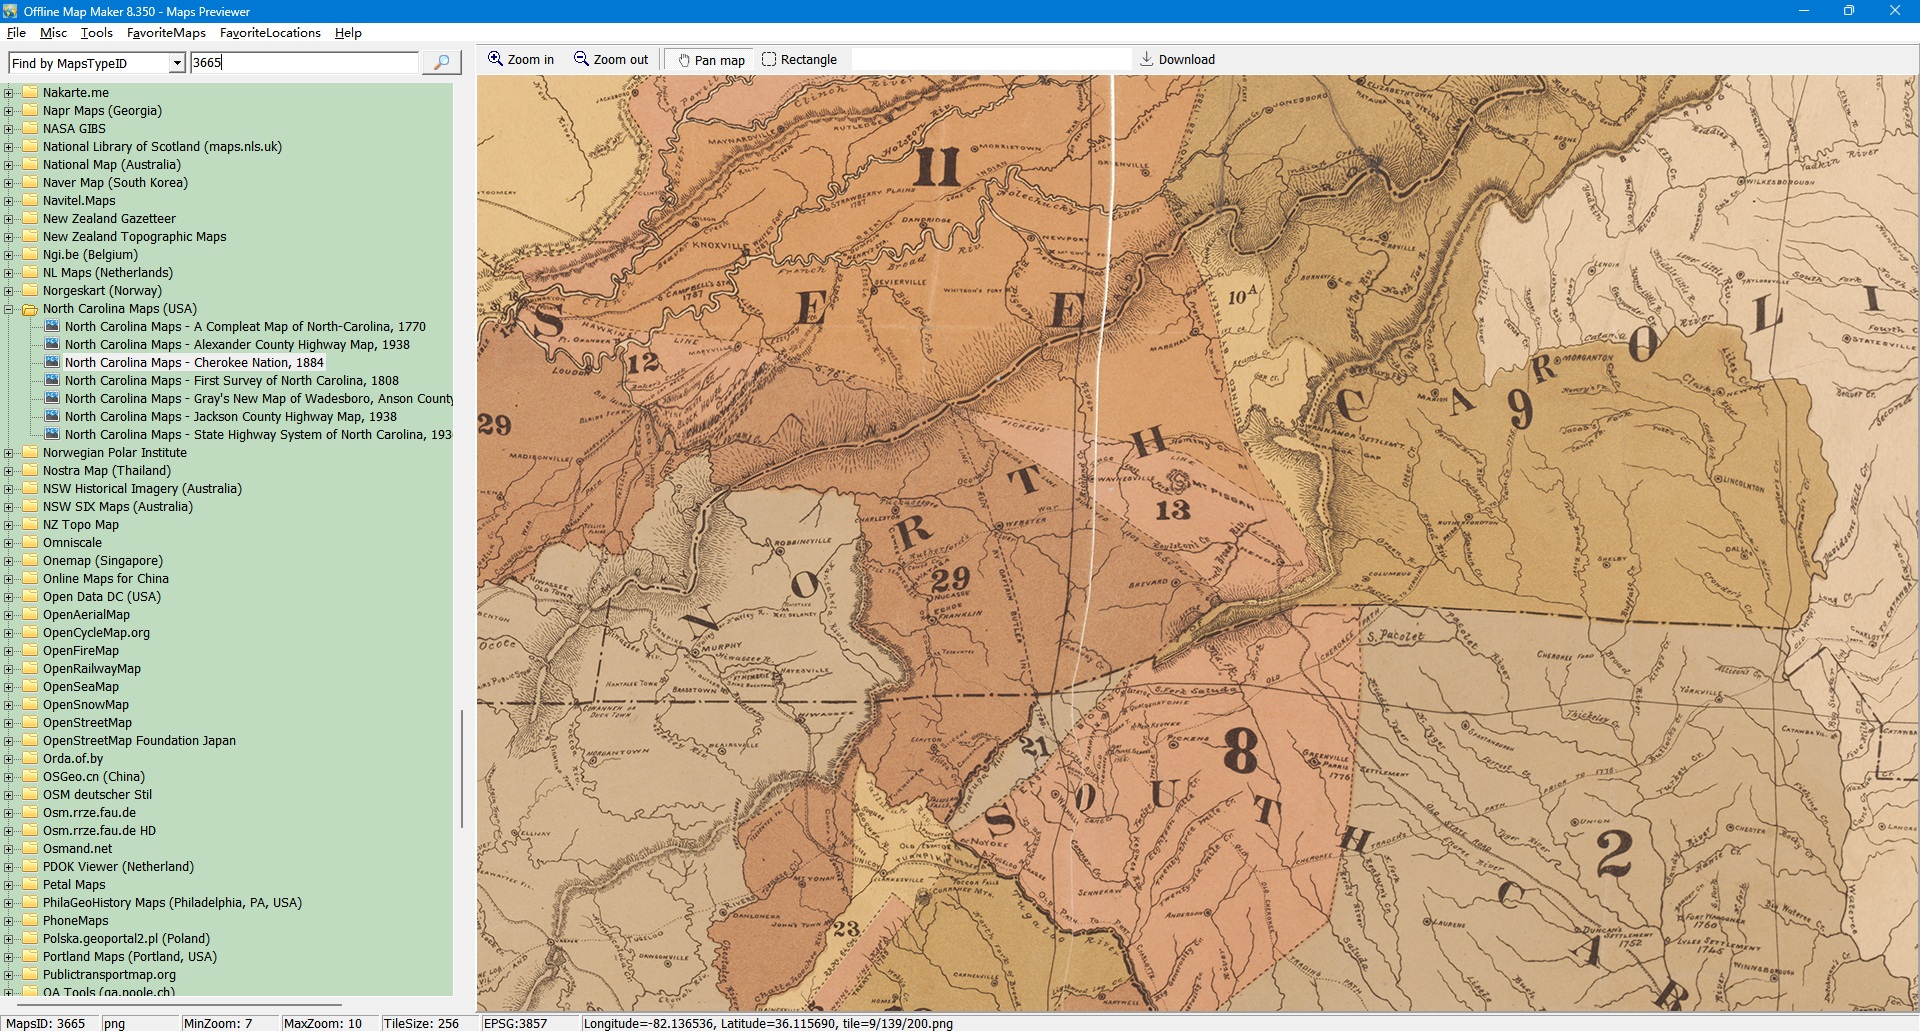Click the magnifier search button
Screen dimensions: 1920x1032
click(441, 62)
